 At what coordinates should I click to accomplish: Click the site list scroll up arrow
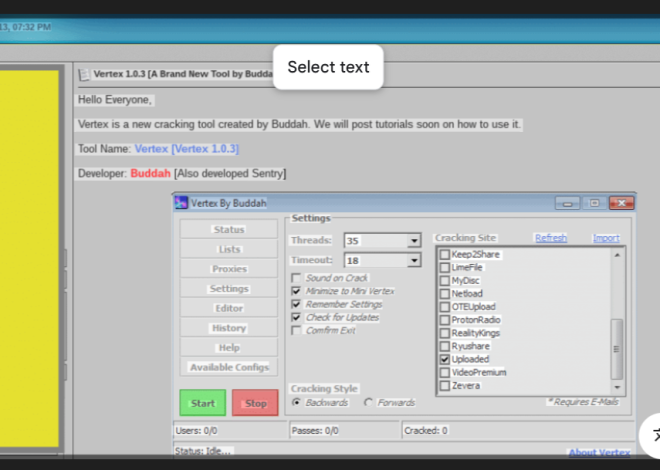click(617, 255)
